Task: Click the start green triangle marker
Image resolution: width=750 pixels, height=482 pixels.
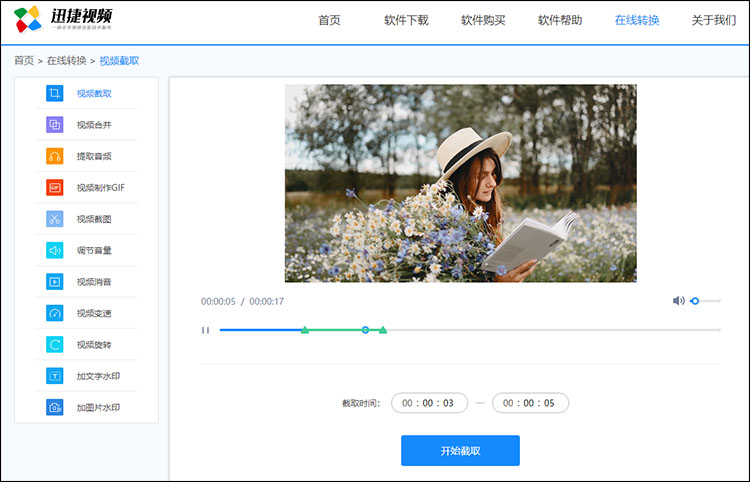Action: coord(305,330)
